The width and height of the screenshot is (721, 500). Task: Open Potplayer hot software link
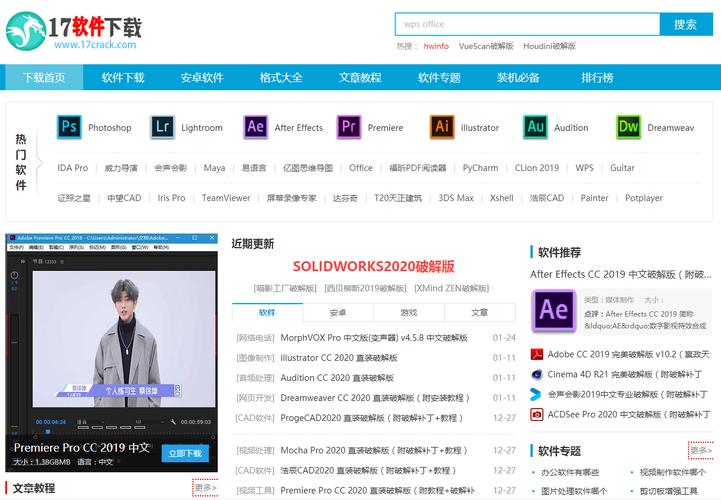tap(644, 198)
